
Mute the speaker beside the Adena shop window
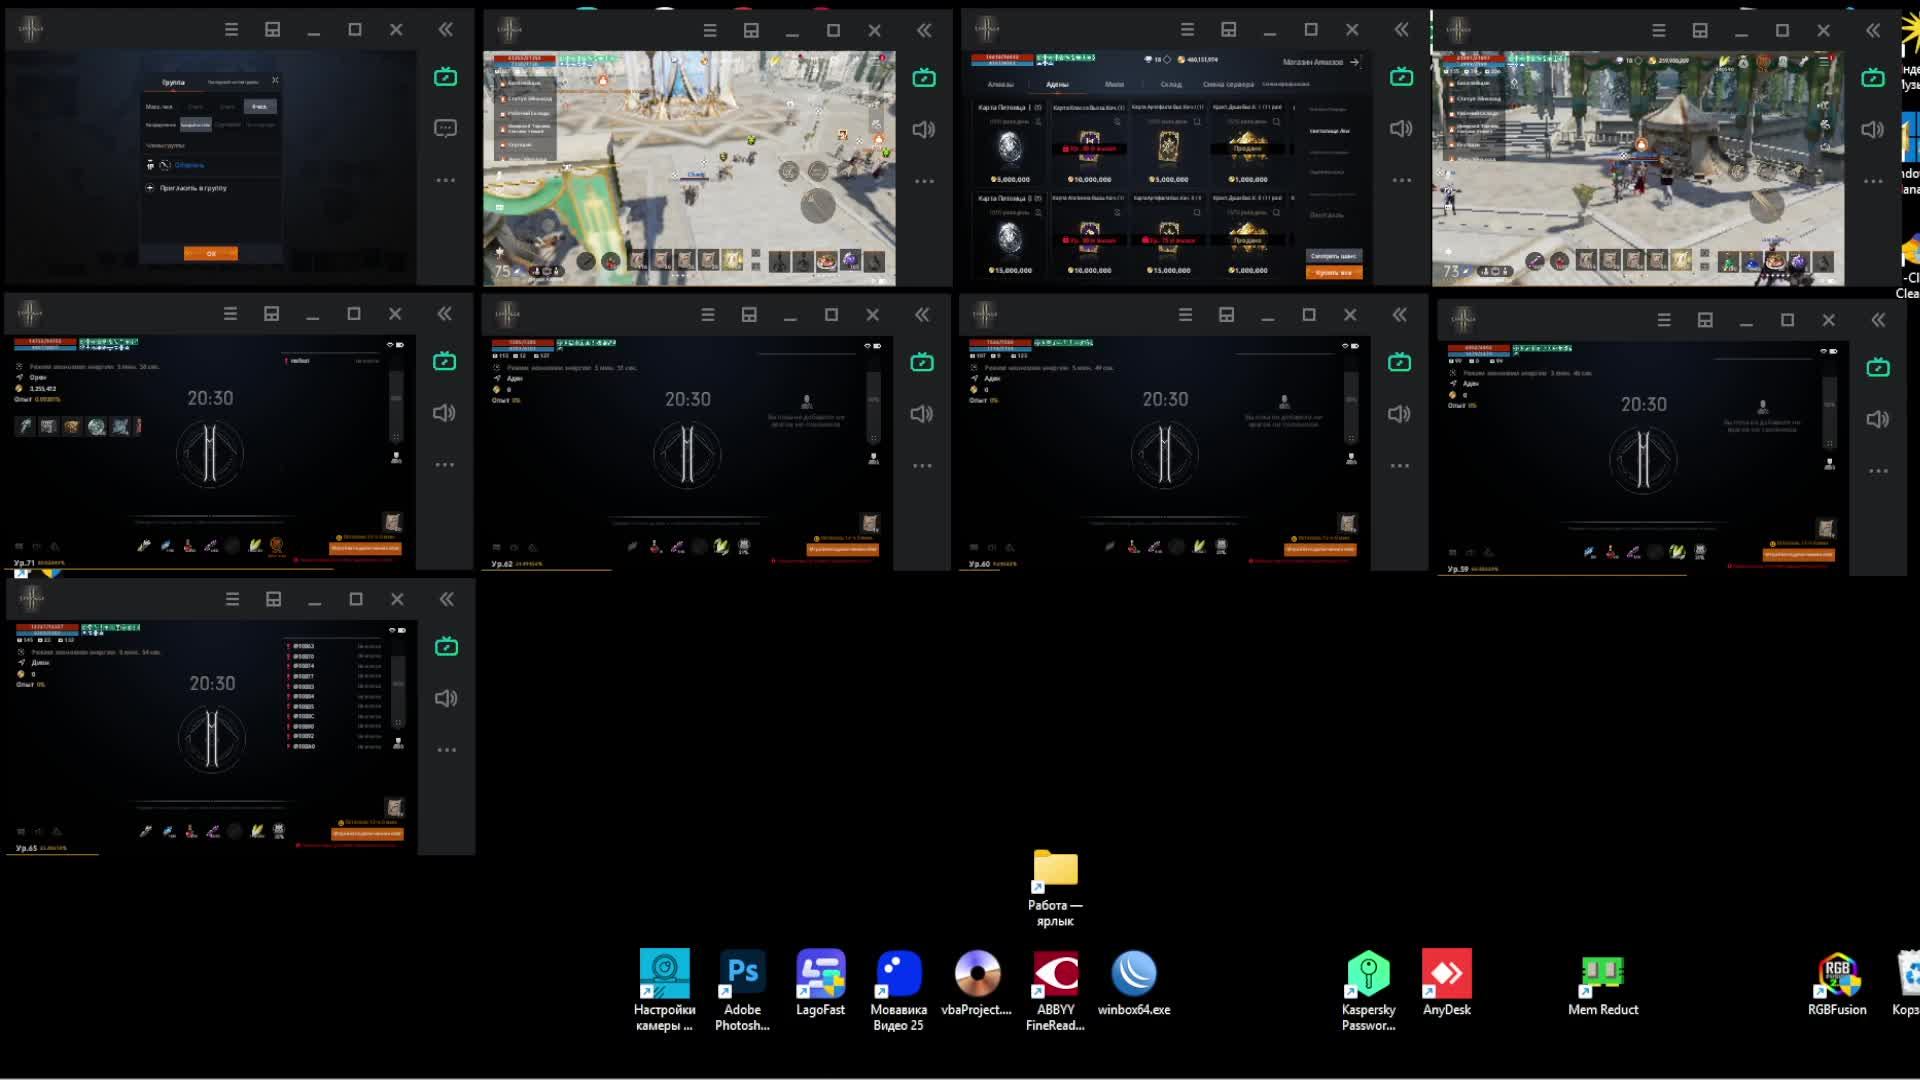(x=1401, y=129)
